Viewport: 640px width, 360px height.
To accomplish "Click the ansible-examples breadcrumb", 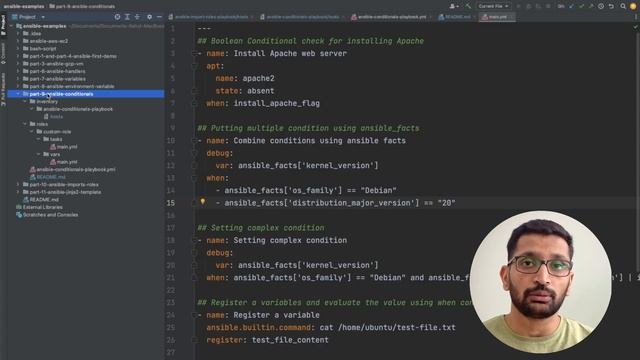I will coord(24,6).
